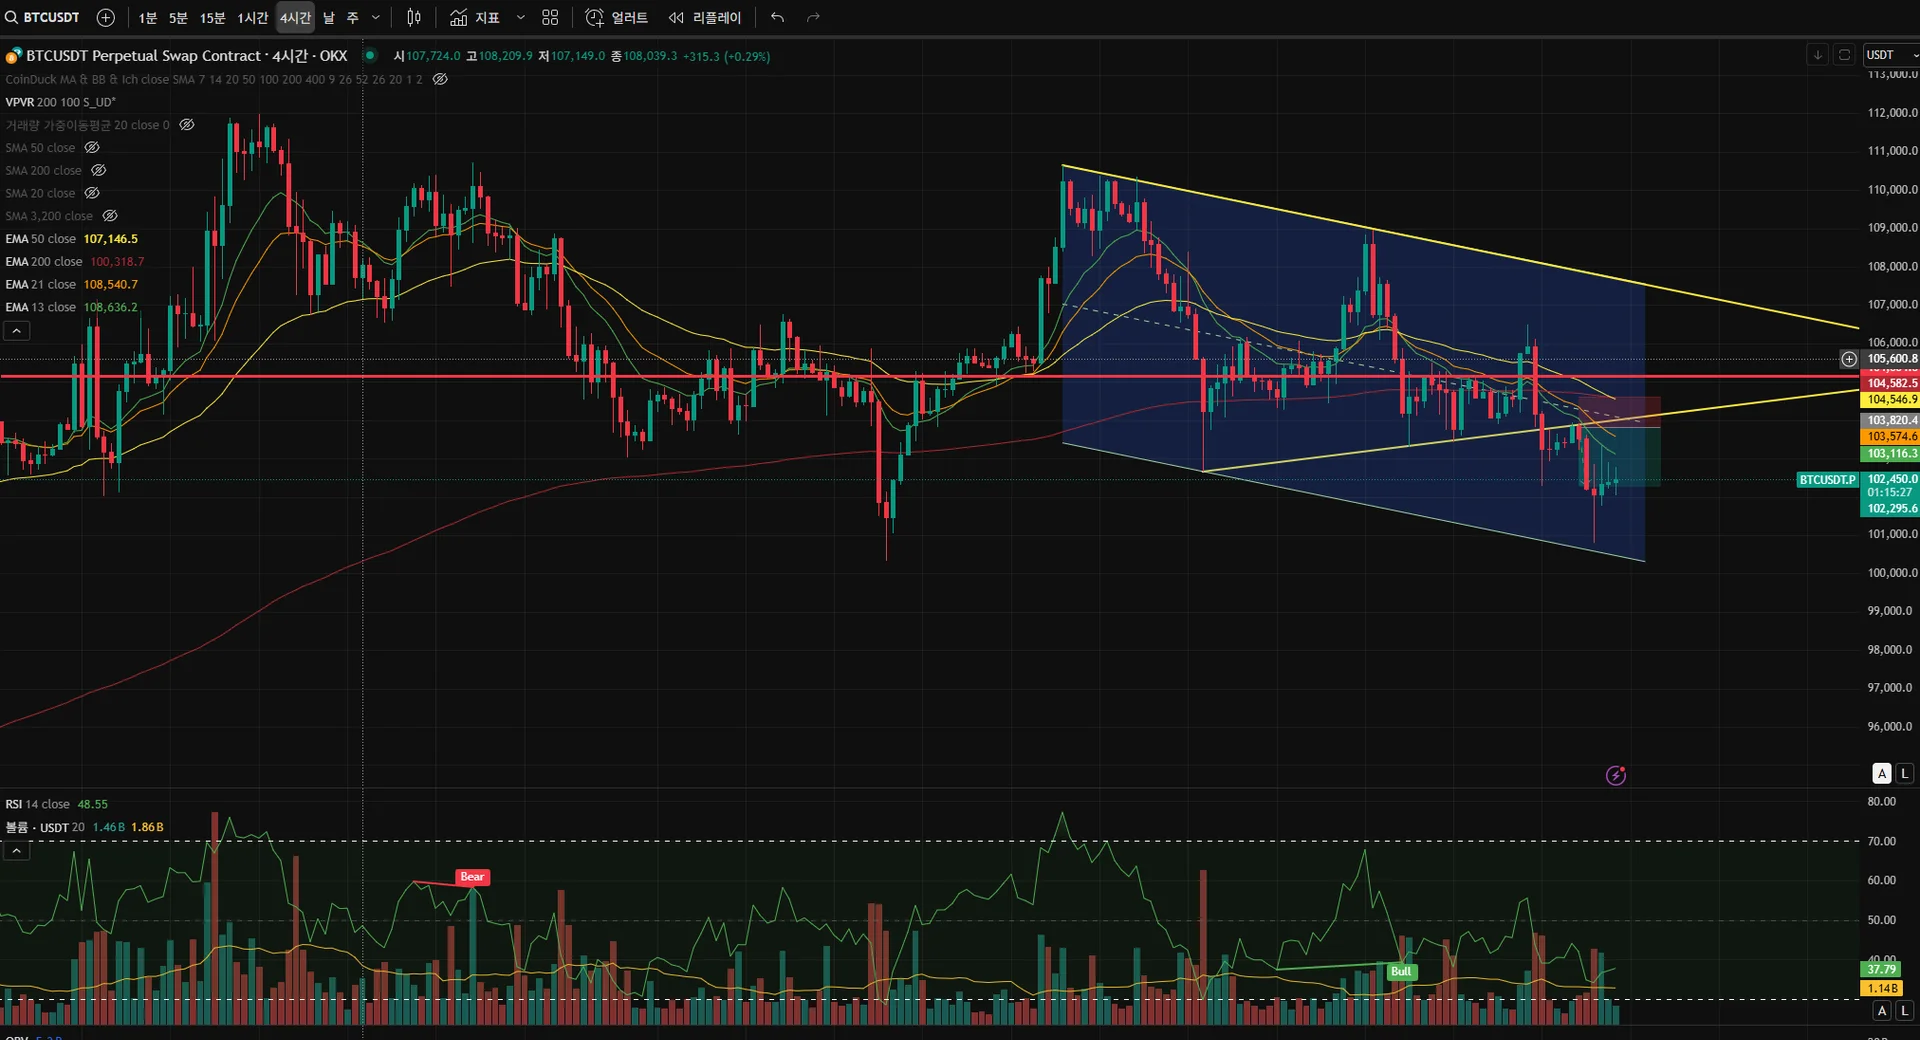The height and width of the screenshot is (1040, 1920).
Task: Show the SMA 200 close indicator
Action: (x=98, y=170)
